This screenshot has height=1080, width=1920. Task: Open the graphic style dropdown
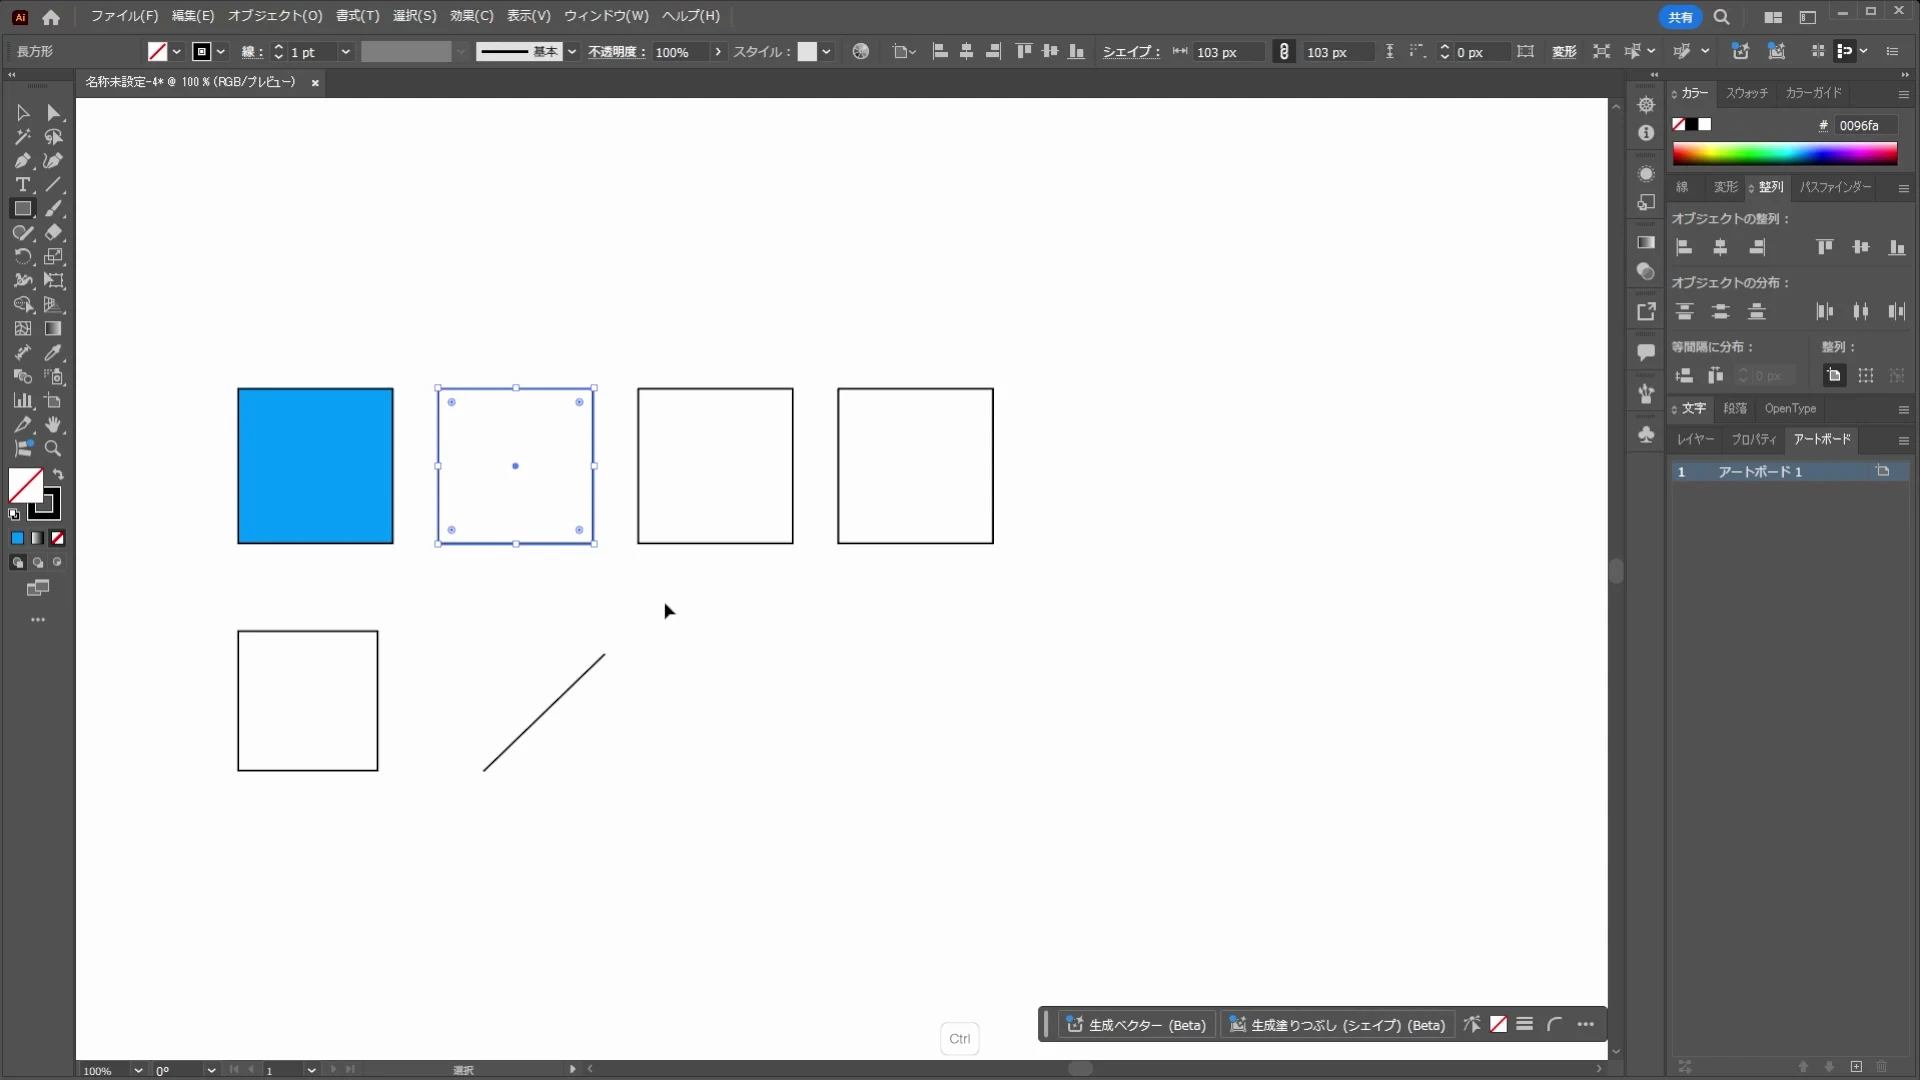pos(826,52)
